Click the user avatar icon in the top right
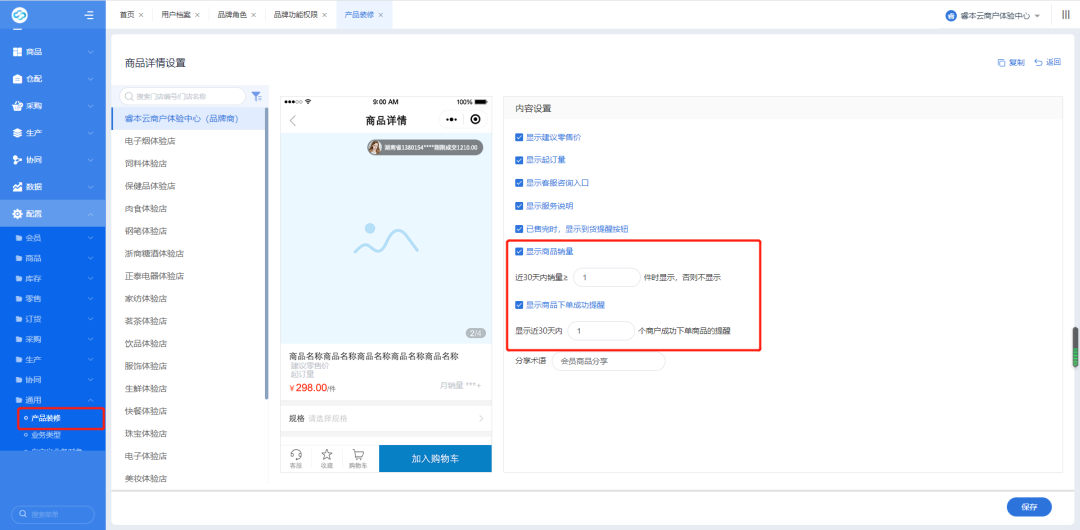This screenshot has height=530, width=1080. (951, 15)
